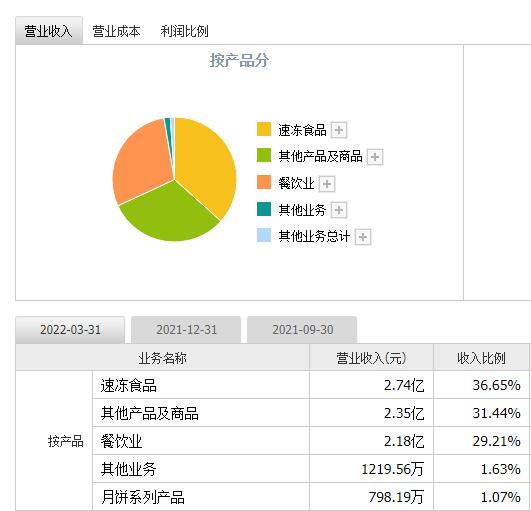This screenshot has height=511, width=531.
Task: Click the orange 餐饮业 legend swatch
Action: (x=264, y=182)
